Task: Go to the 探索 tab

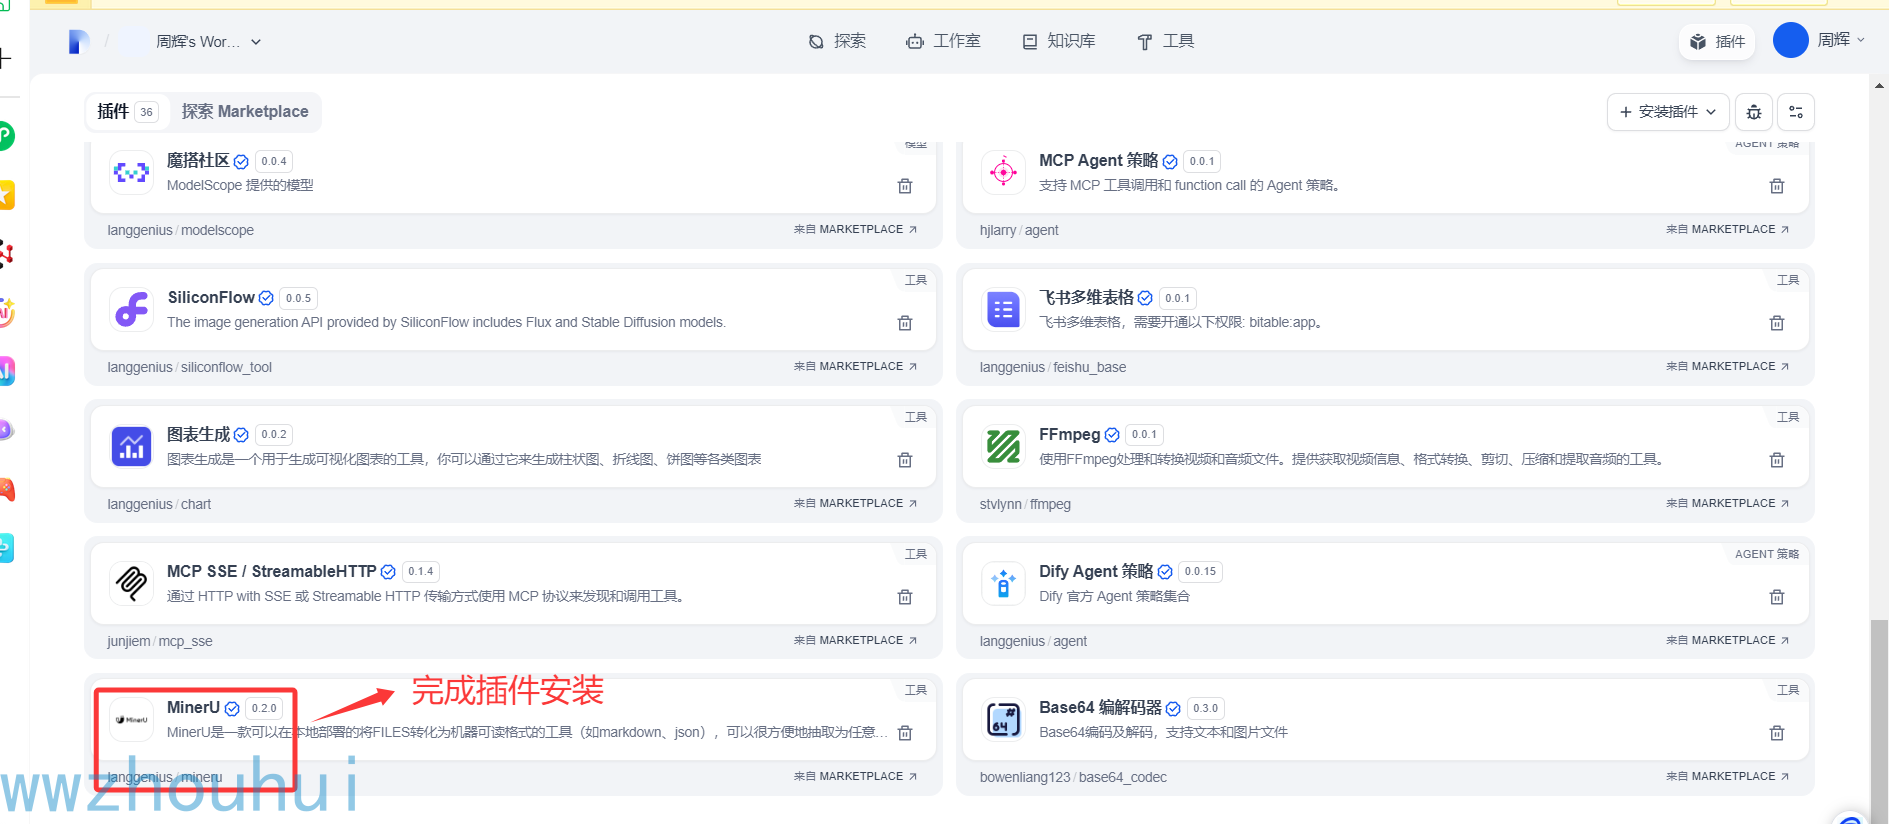Action: (837, 41)
